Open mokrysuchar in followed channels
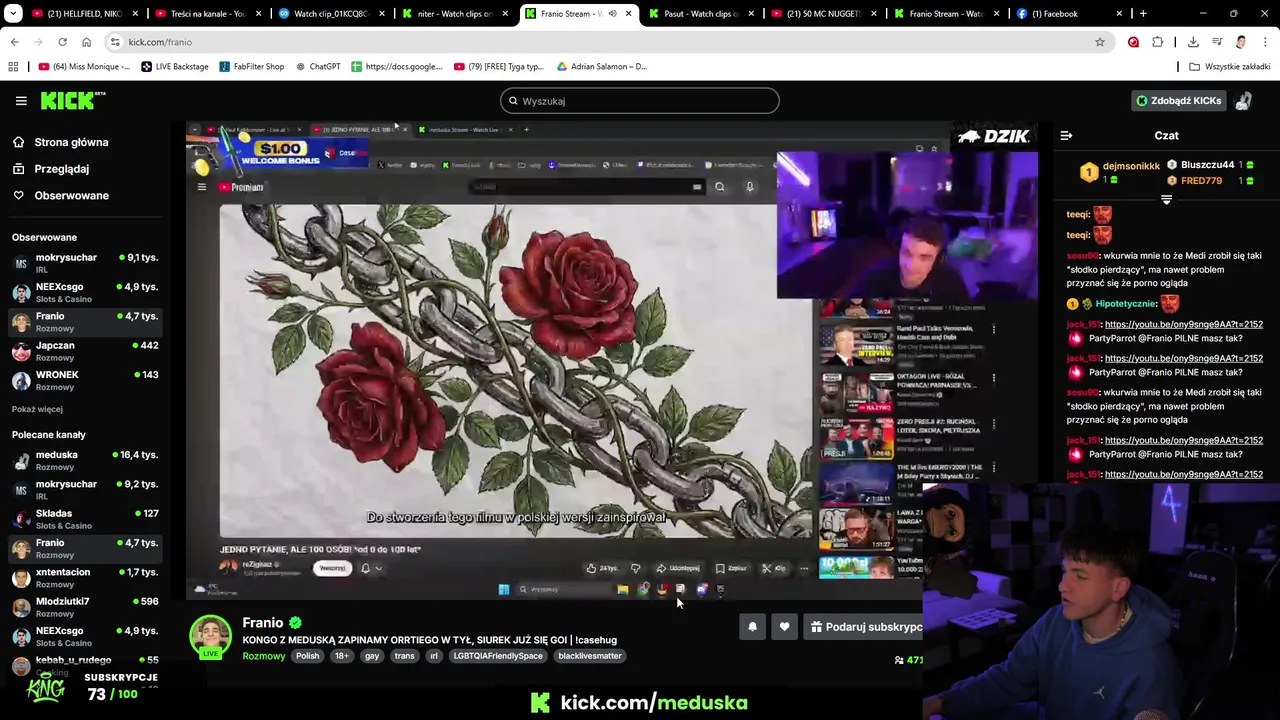The width and height of the screenshot is (1280, 720). tap(85, 262)
